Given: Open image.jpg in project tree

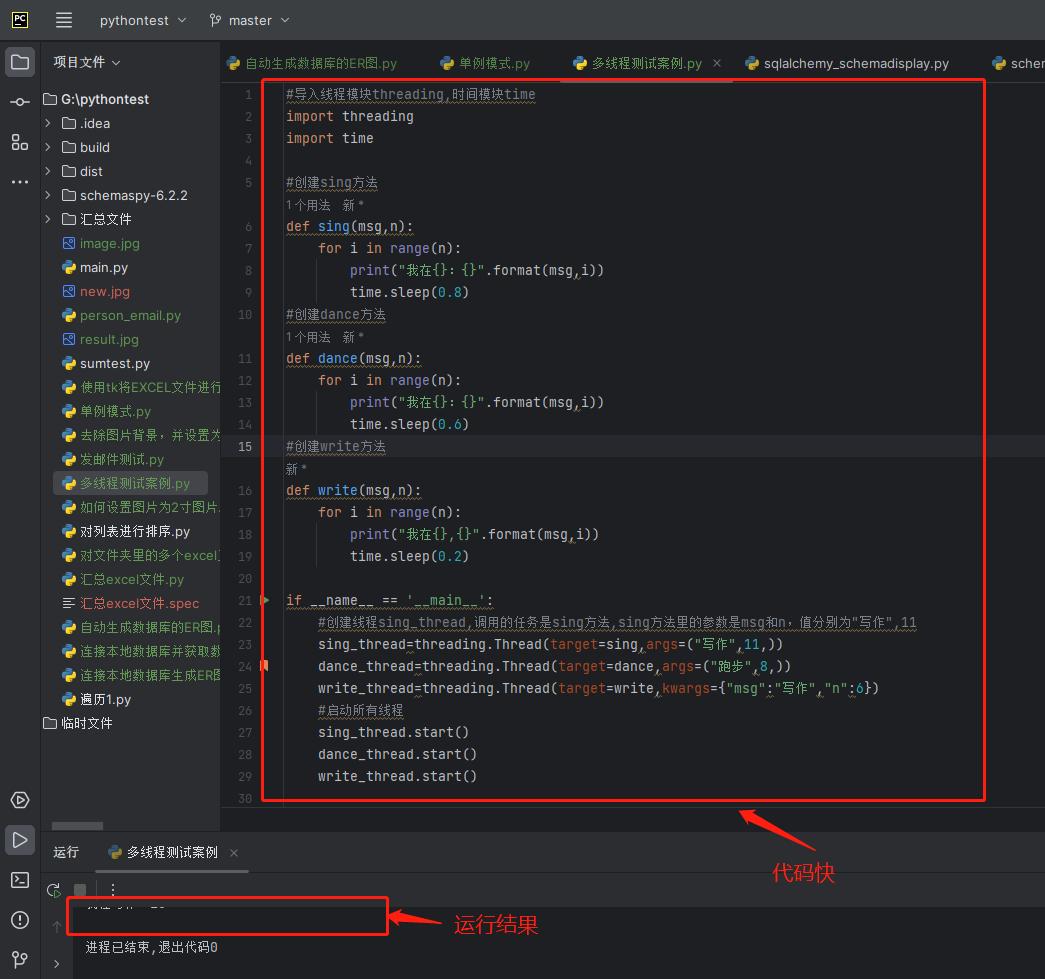Looking at the screenshot, I should click(101, 243).
